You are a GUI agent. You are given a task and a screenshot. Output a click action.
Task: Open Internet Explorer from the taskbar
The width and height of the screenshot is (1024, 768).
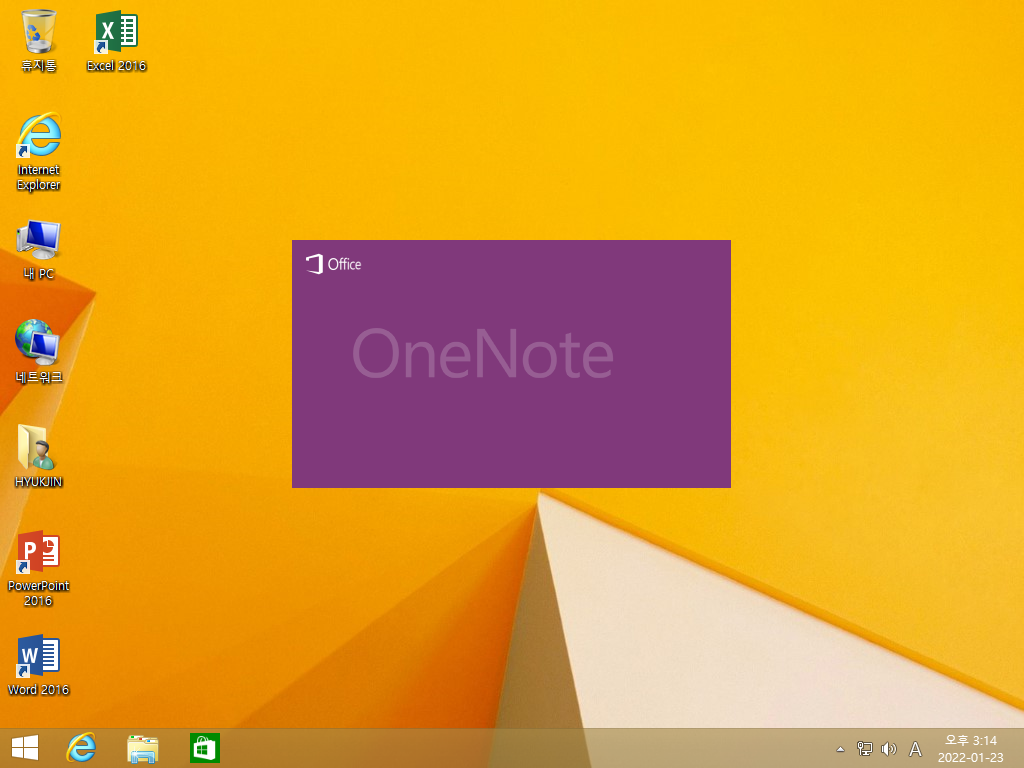coord(82,748)
